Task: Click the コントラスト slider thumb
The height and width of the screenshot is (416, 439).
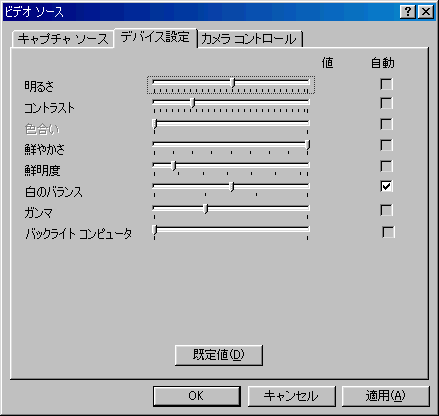Action: 193,102
